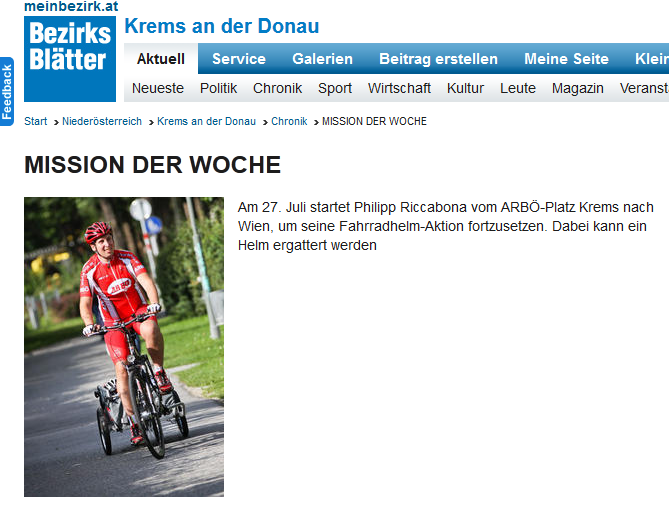Go to Galerien section
This screenshot has height=510, width=669.
323,59
